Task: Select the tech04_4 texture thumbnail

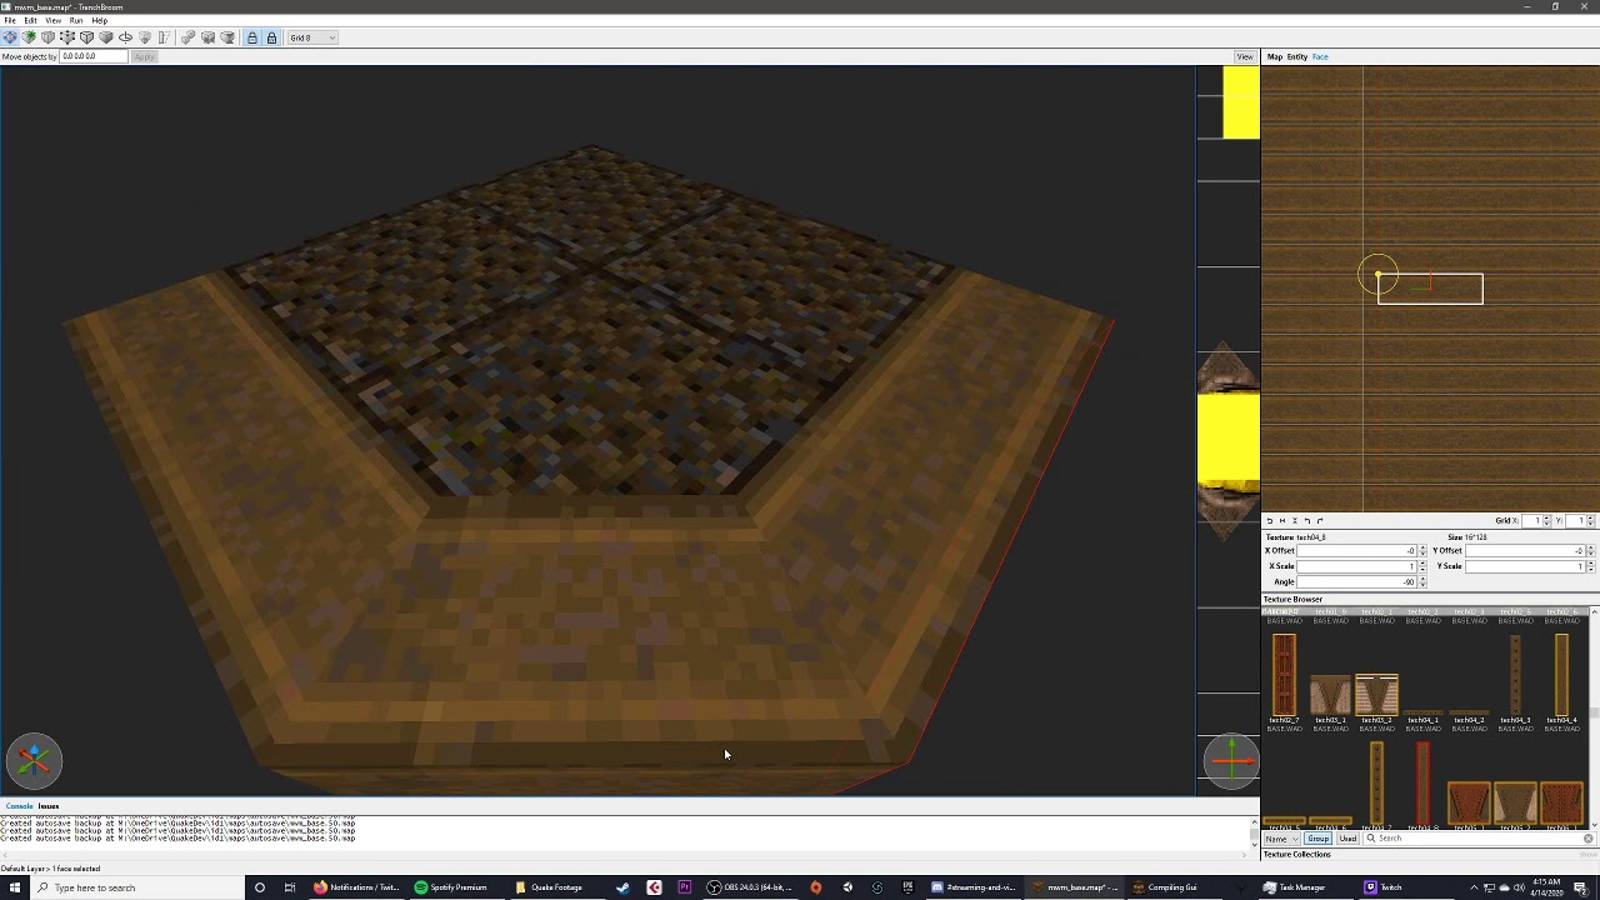Action: [1562, 674]
